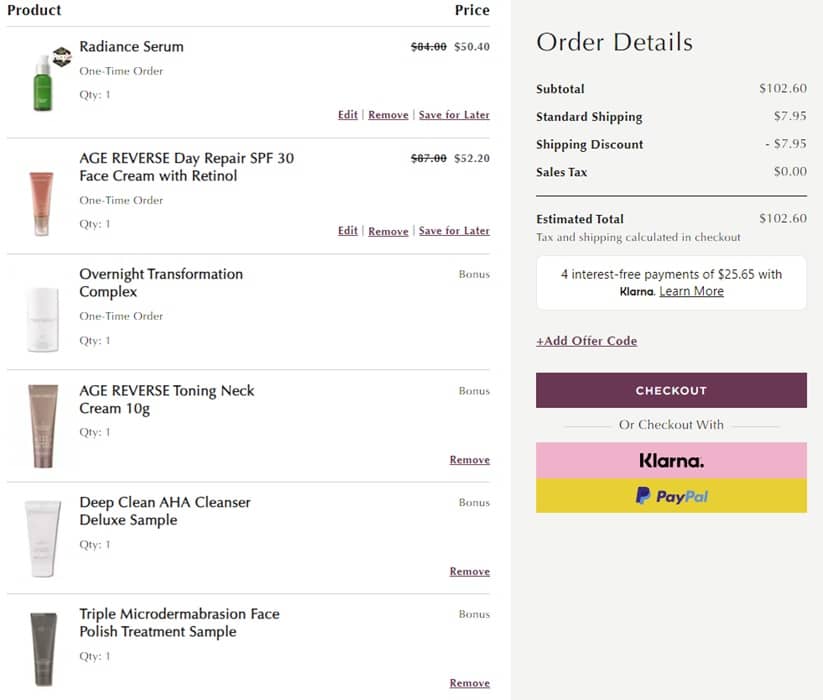Click the AGE REVERSE Day Repair cream image
Screen dimensions: 823x700
41,203
